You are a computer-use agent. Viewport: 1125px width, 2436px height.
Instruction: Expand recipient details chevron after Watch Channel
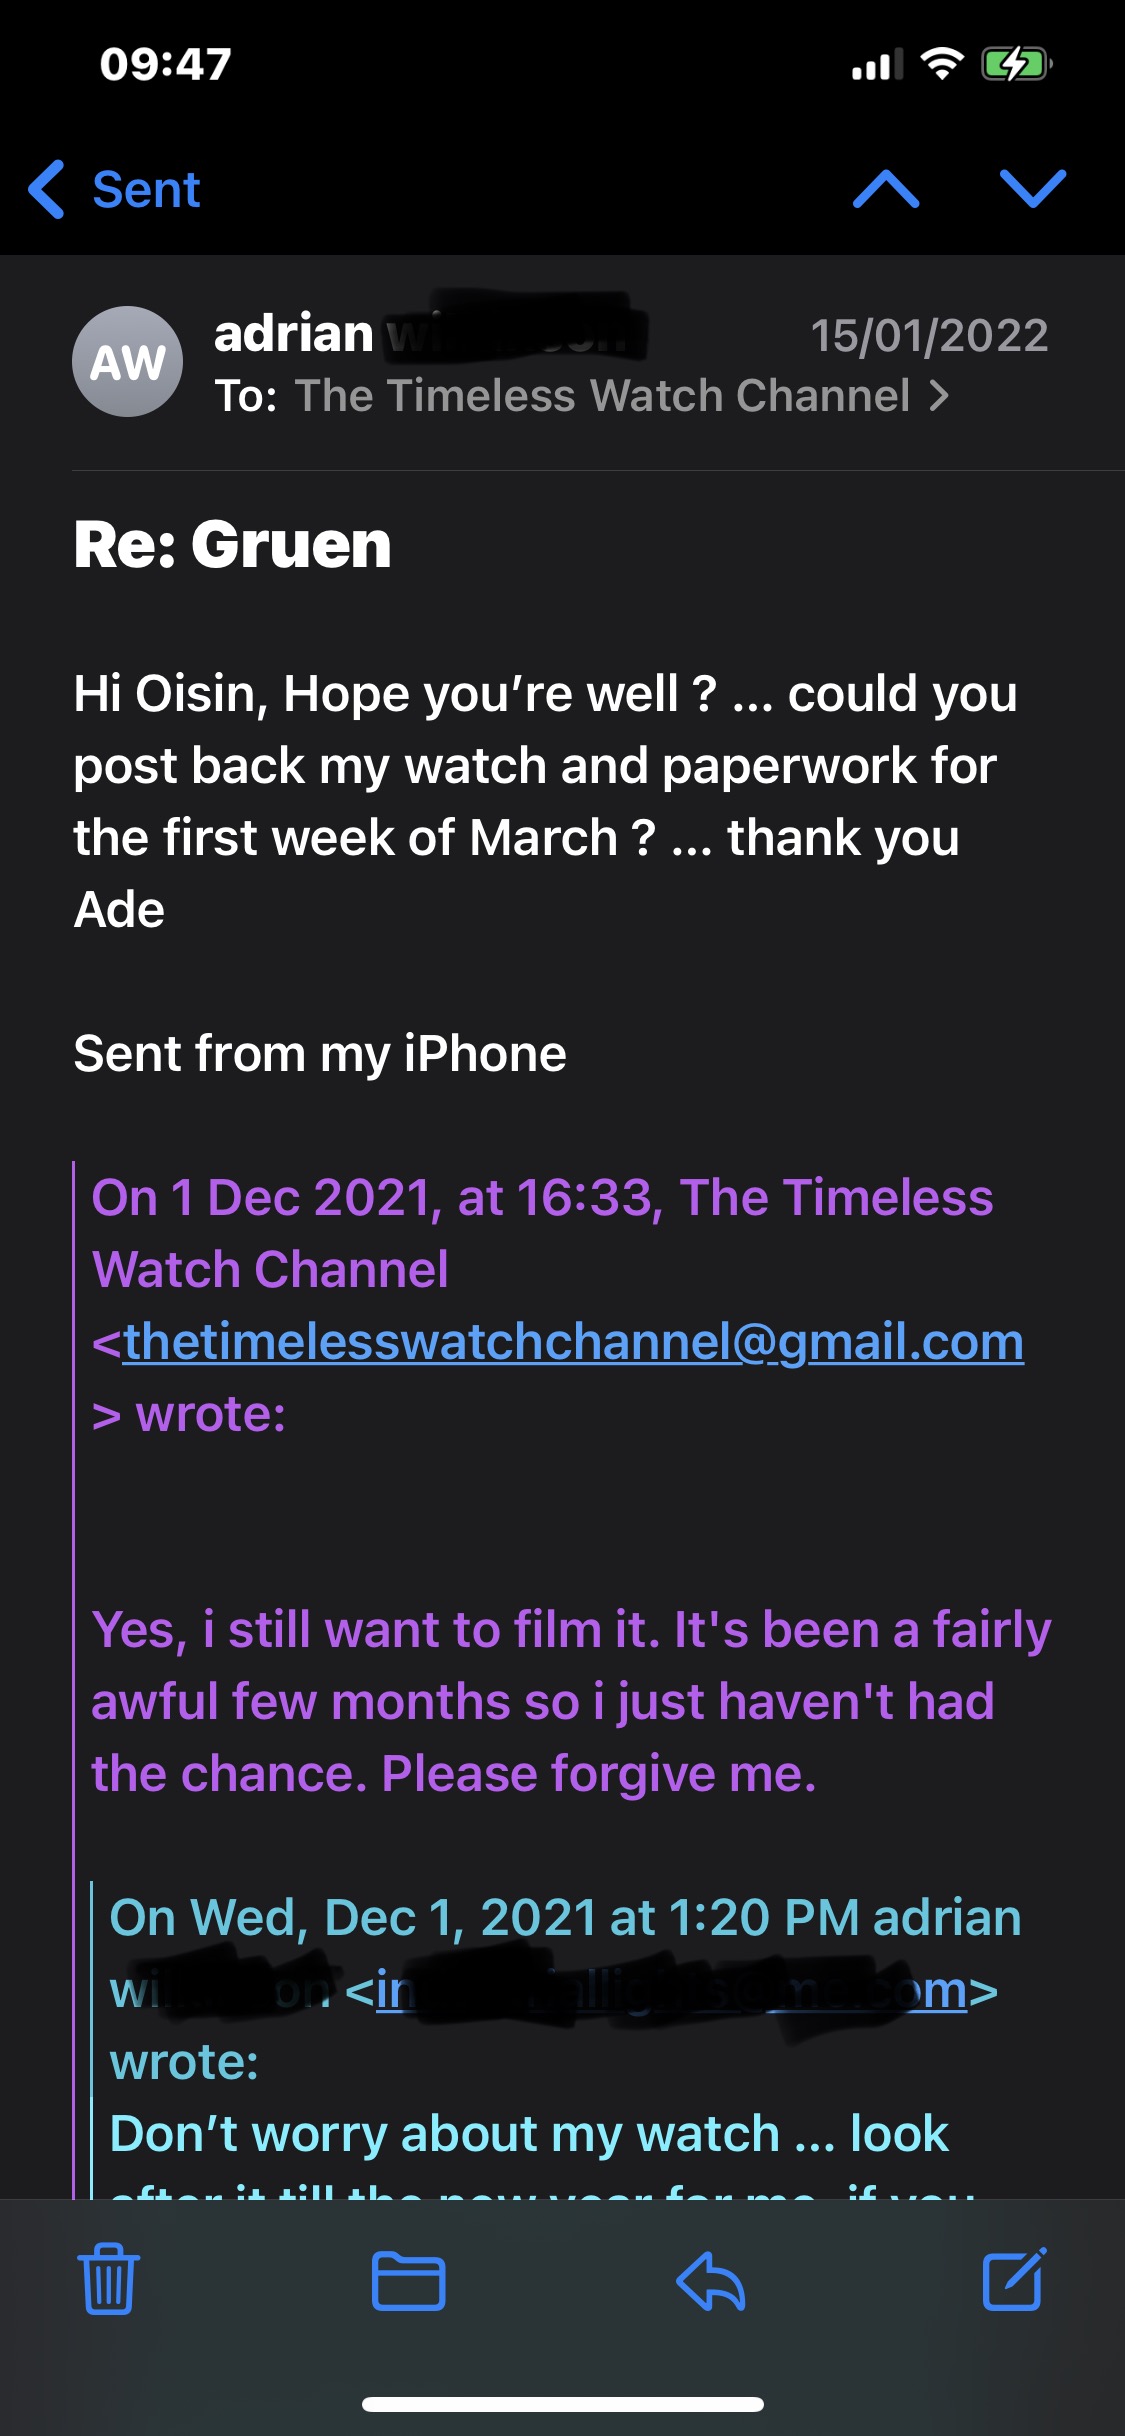click(x=939, y=396)
